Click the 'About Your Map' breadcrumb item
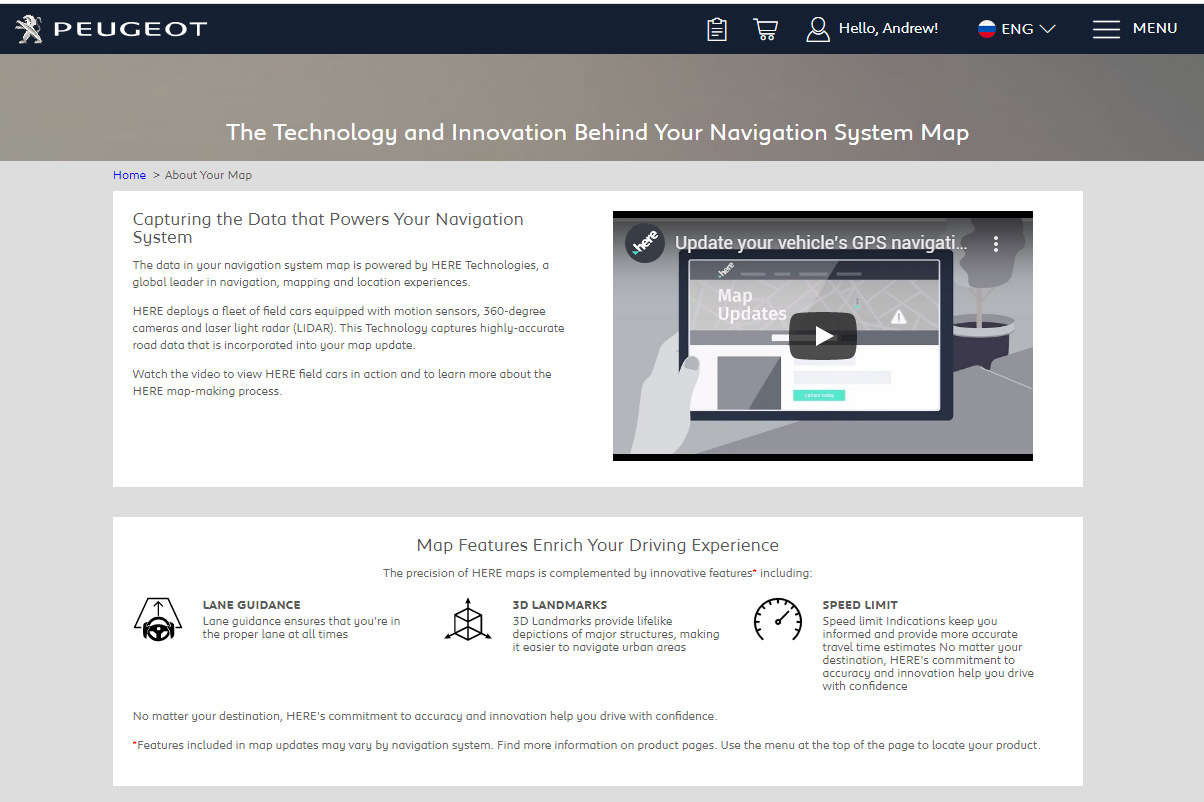Screen dimensions: 1204x802 coord(208,175)
